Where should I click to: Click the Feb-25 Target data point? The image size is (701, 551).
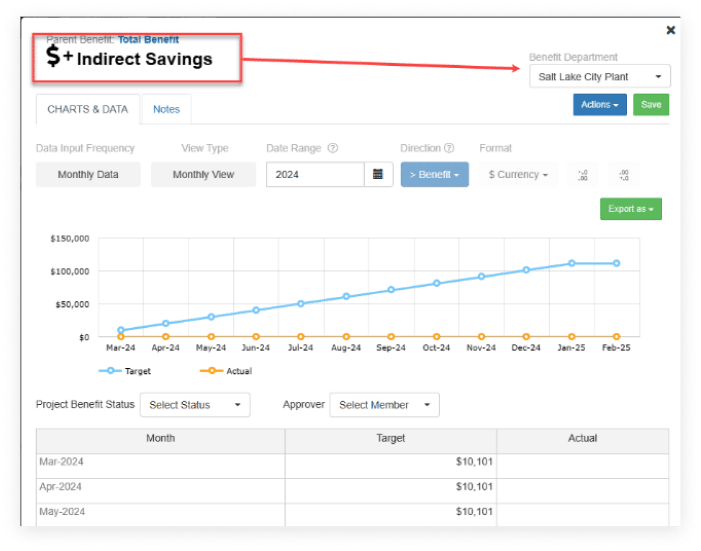(x=617, y=263)
